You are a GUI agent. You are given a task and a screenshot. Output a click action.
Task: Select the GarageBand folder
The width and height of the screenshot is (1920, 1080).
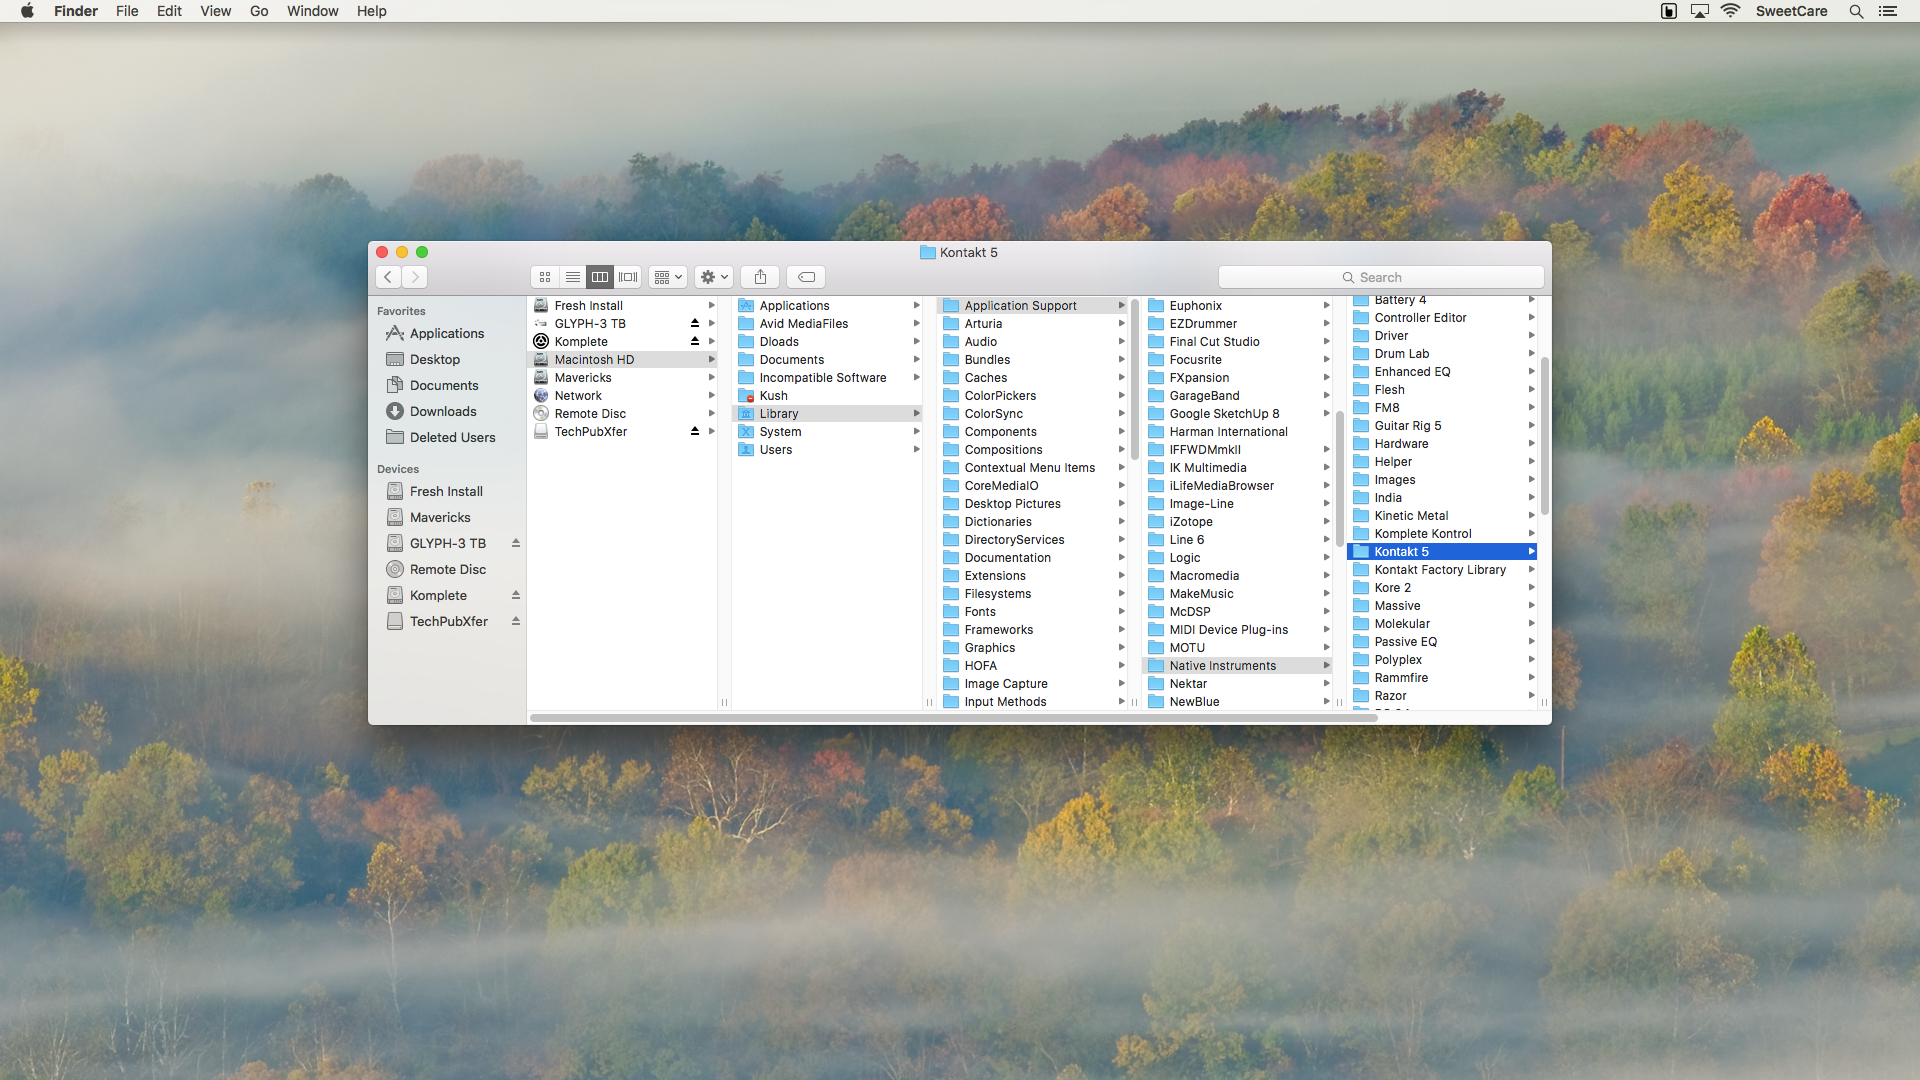click(1237, 396)
